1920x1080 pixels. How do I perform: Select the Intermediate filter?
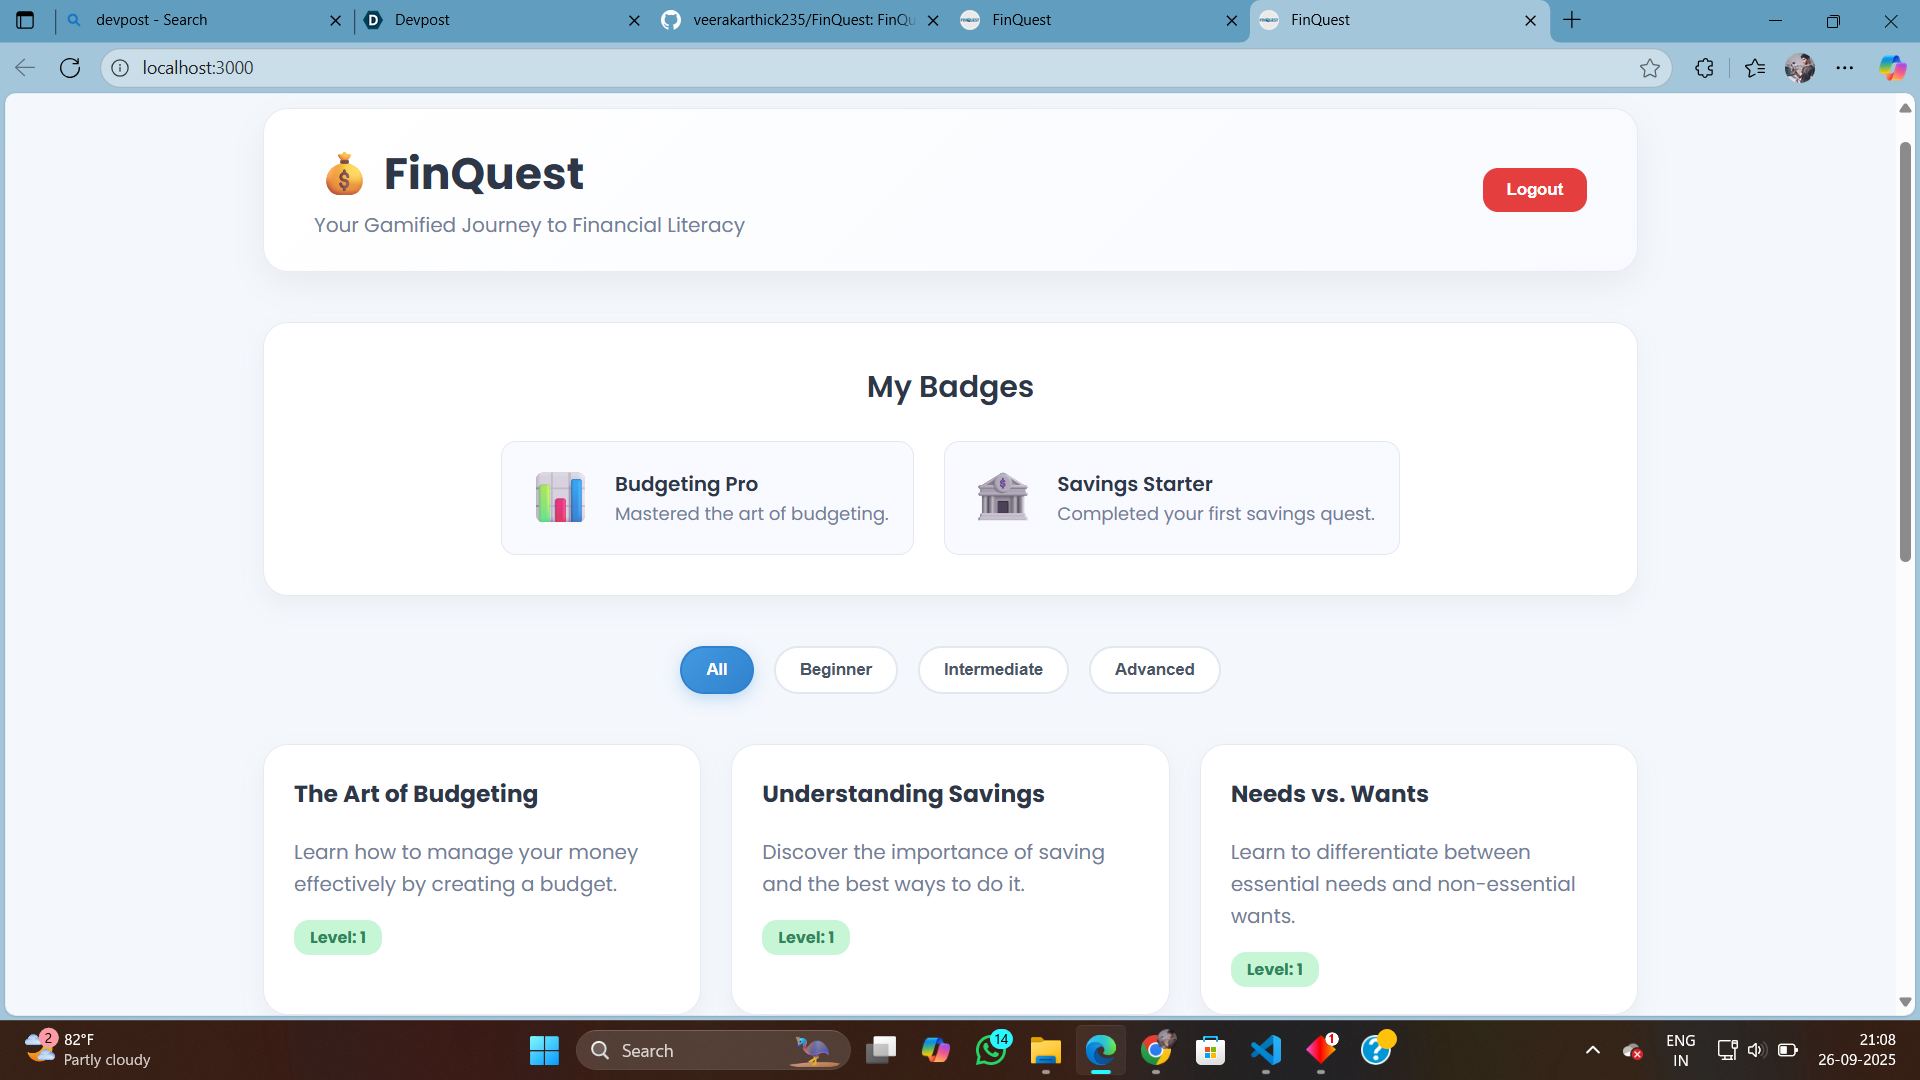pos(992,670)
